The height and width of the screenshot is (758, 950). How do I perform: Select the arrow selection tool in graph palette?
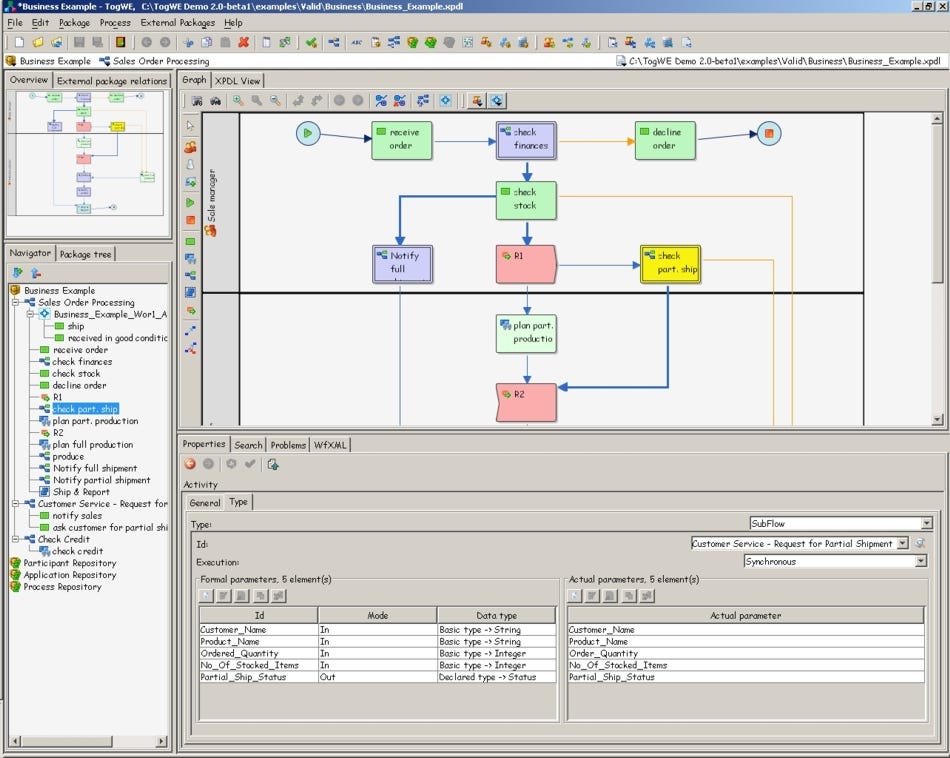pos(189,123)
